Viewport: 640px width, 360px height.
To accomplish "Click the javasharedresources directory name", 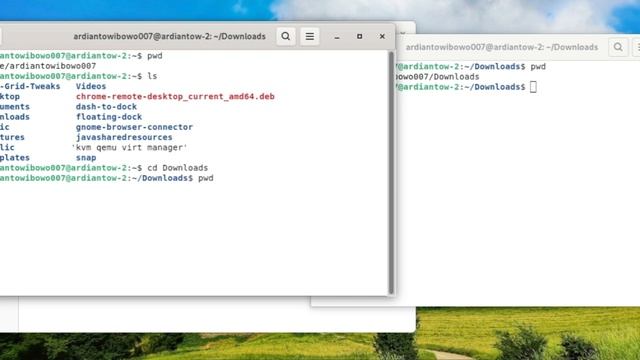I will pos(124,138).
